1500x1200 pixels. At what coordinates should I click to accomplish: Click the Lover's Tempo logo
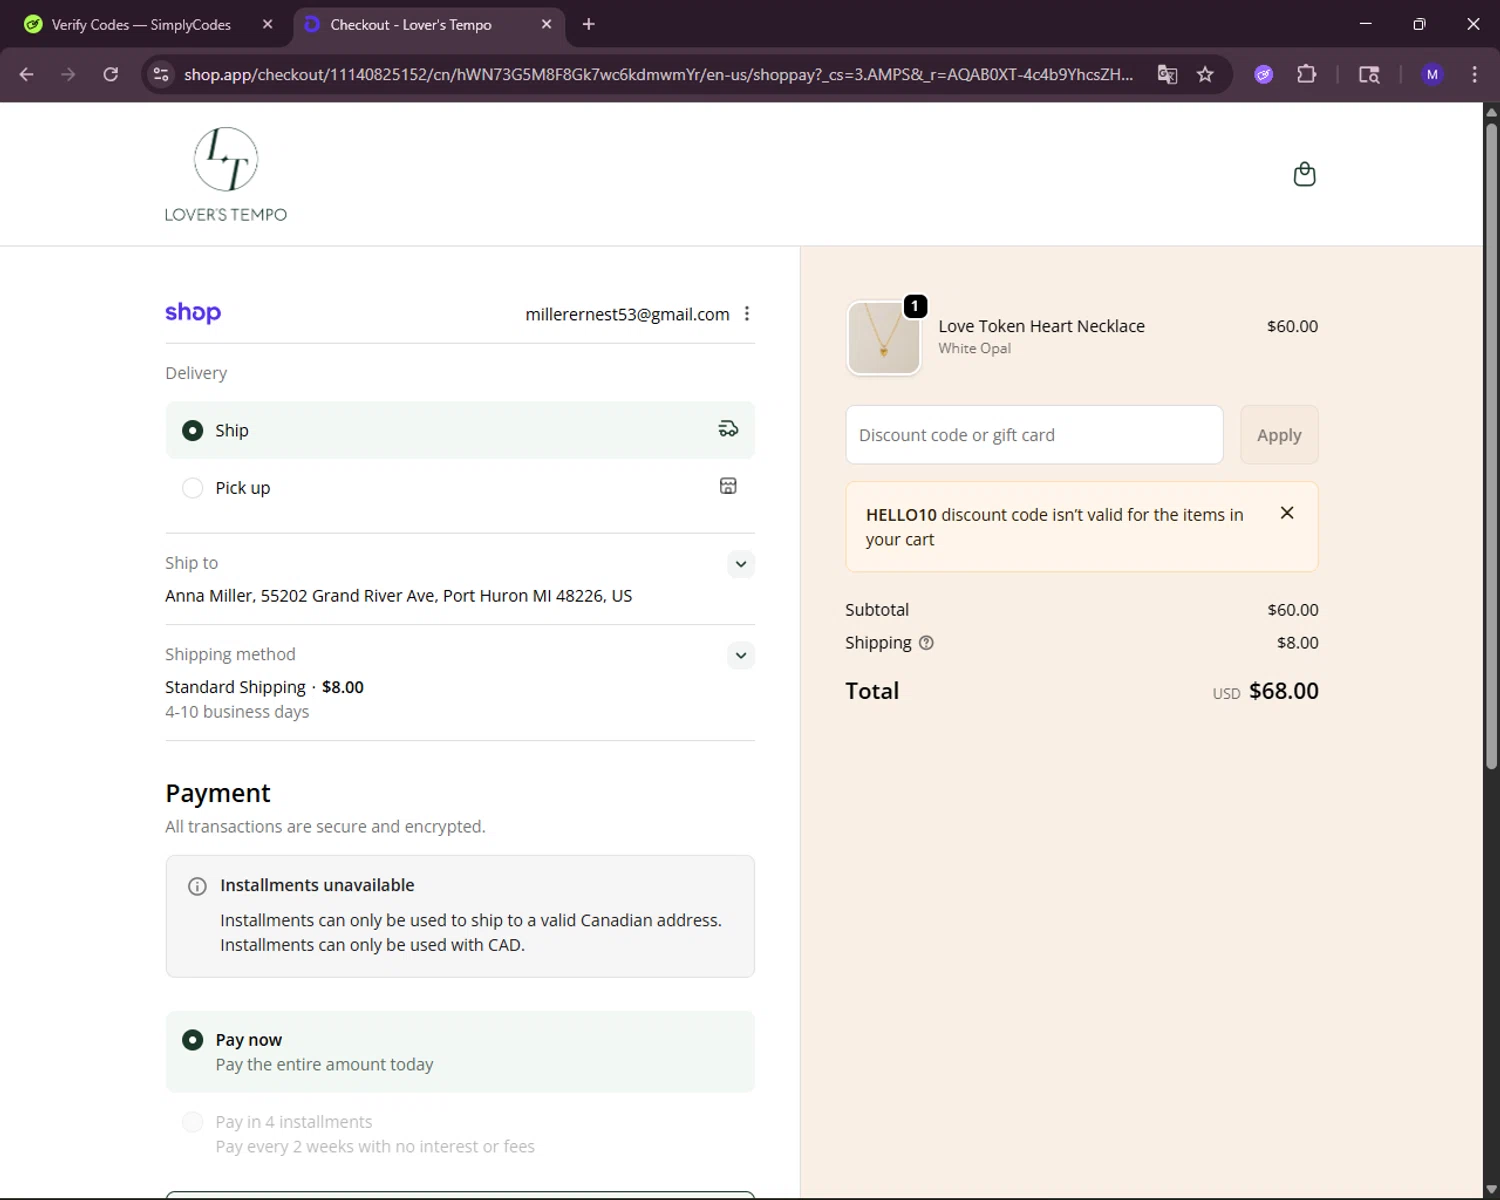pyautogui.click(x=226, y=174)
